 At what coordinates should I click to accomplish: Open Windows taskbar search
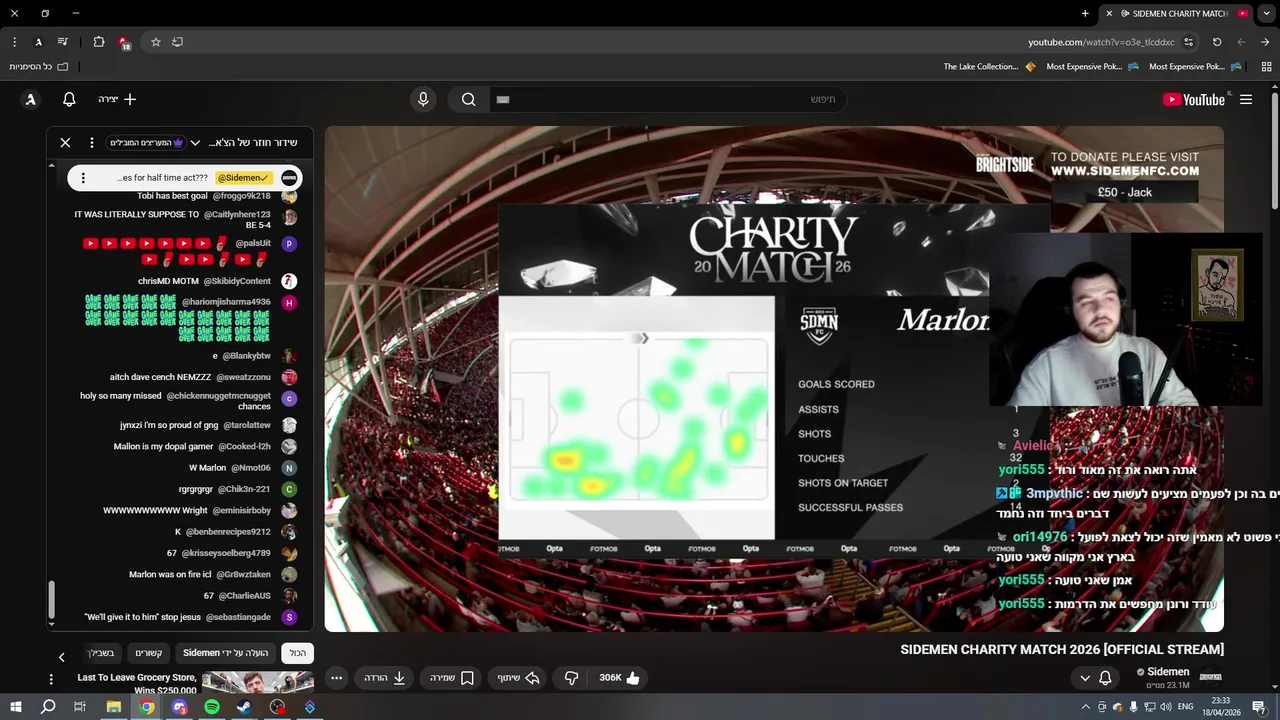(x=48, y=707)
